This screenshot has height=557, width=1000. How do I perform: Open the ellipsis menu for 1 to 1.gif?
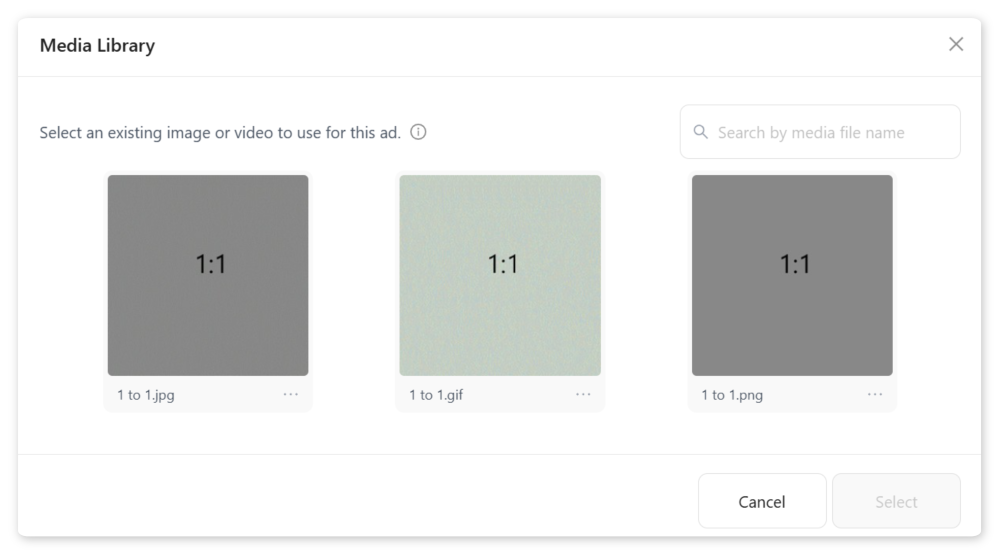(x=583, y=394)
